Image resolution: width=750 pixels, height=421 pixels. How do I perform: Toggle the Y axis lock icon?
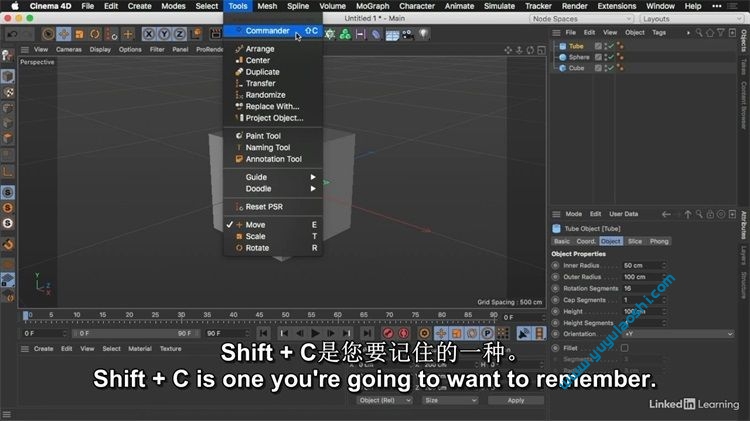pyautogui.click(x=163, y=34)
